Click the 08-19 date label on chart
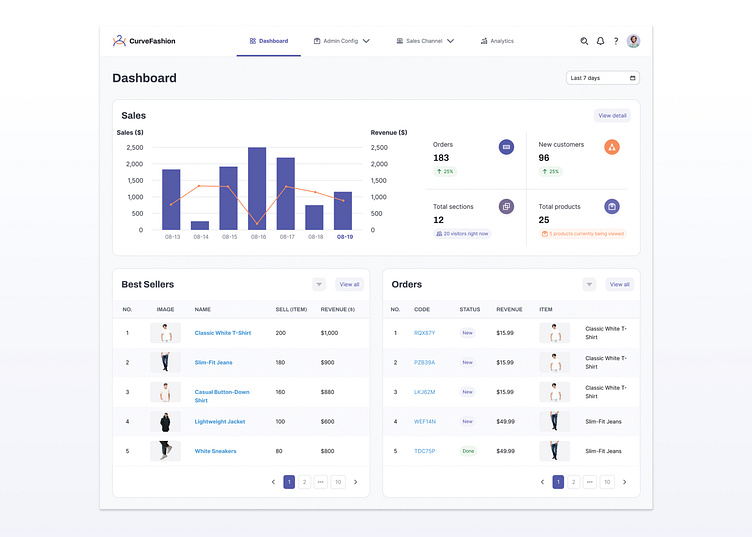 [x=345, y=237]
